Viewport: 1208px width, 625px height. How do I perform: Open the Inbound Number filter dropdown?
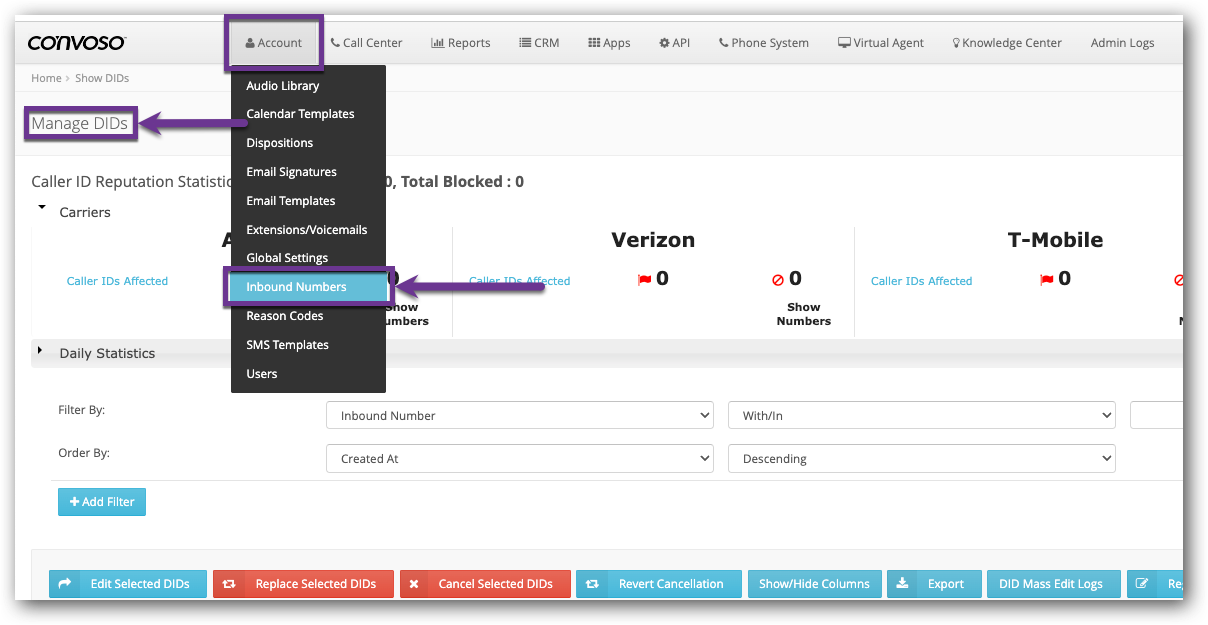point(519,416)
